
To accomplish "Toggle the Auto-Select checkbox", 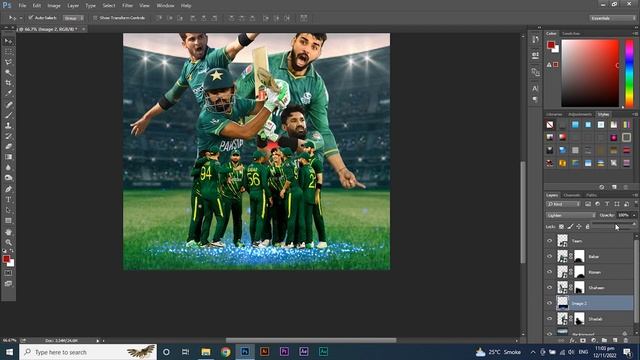I will (x=31, y=18).
